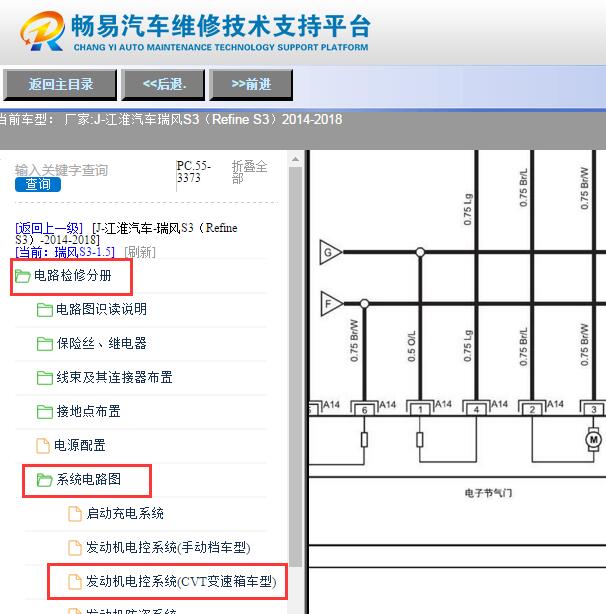This screenshot has width=606, height=614.
Task: Click the 刷新 refresh link
Action: 140,252
